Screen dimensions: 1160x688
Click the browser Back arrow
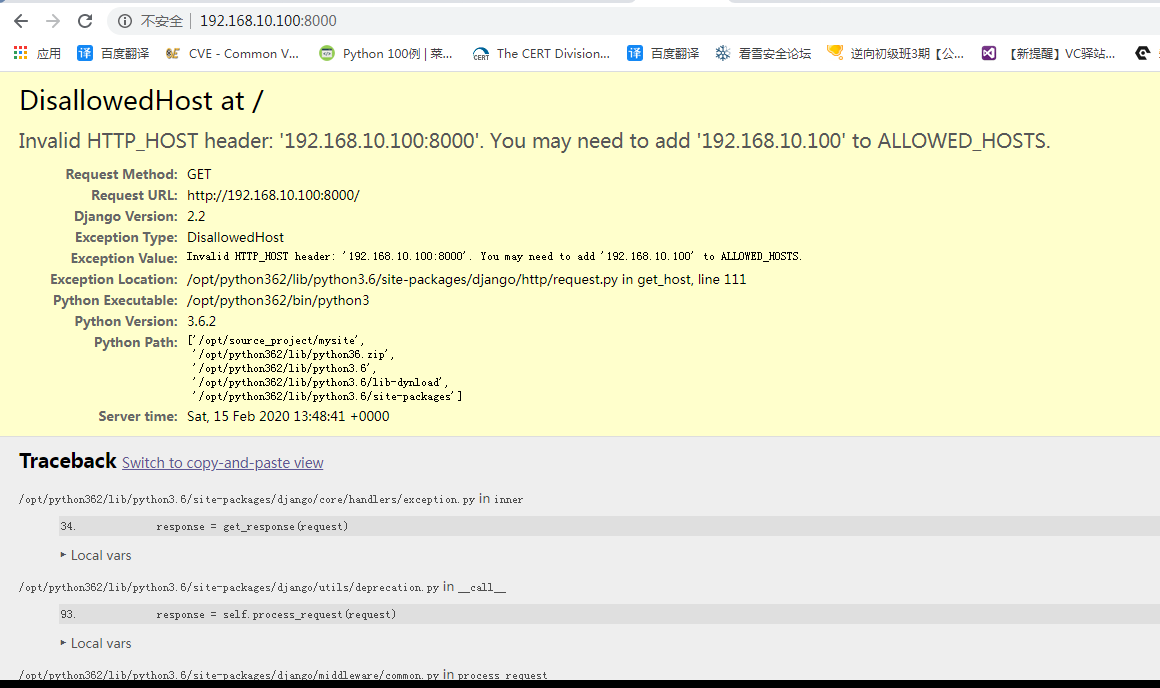coord(21,21)
